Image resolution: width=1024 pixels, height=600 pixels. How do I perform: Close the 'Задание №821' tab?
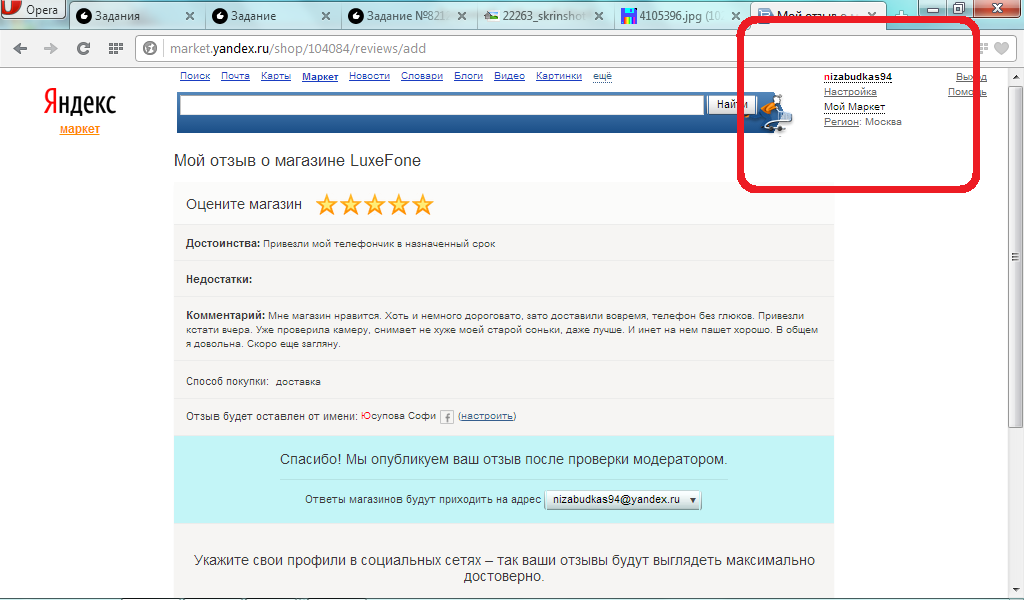pos(462,16)
